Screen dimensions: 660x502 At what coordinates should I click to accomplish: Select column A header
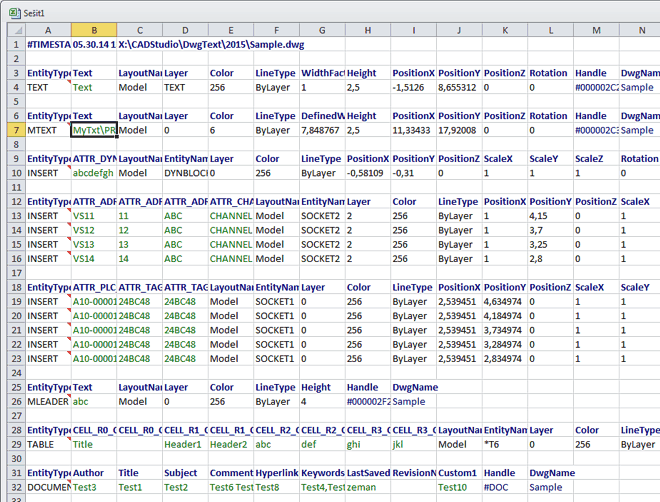pos(48,30)
